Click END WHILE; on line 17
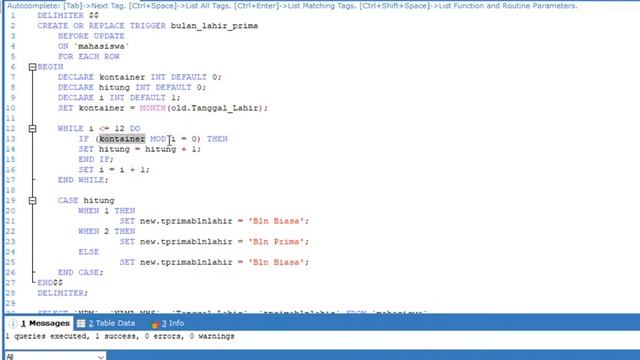The height and width of the screenshot is (360, 640). pyautogui.click(x=83, y=180)
